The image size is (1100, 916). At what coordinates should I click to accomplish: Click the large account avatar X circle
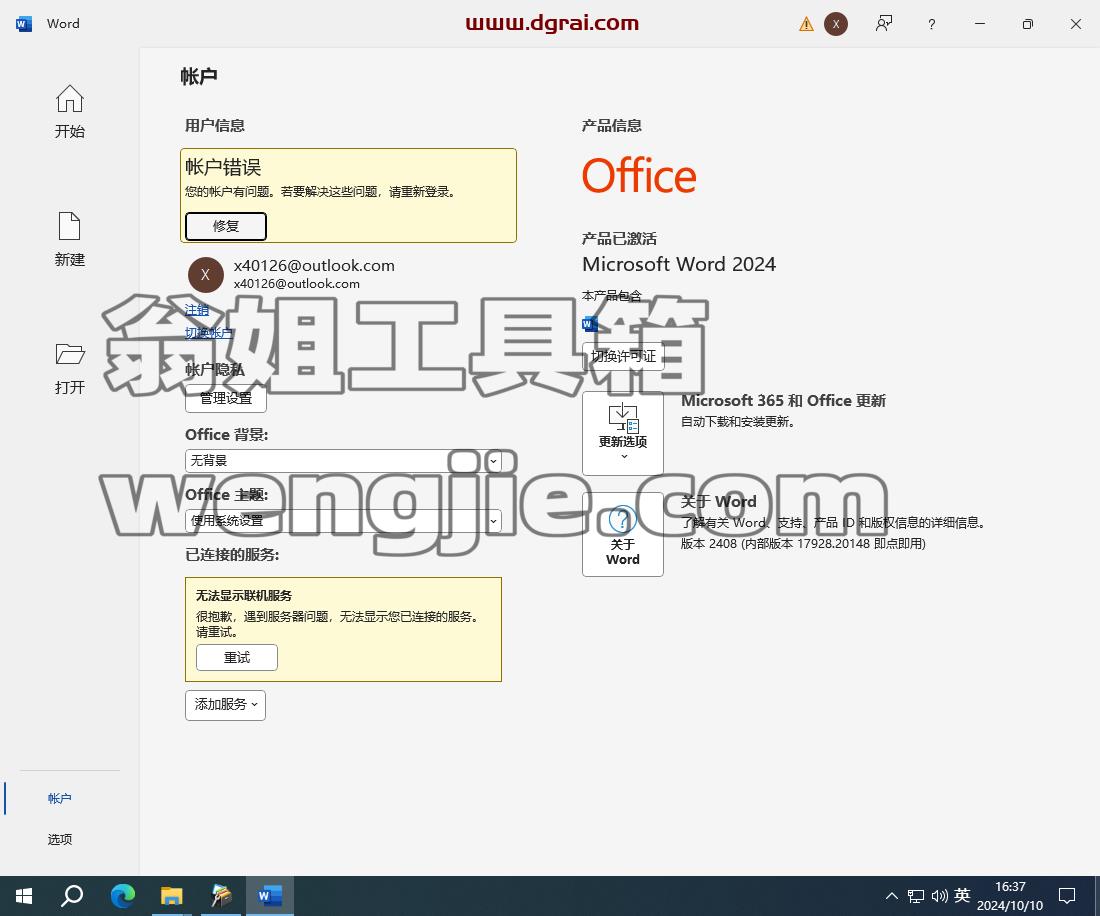(206, 274)
